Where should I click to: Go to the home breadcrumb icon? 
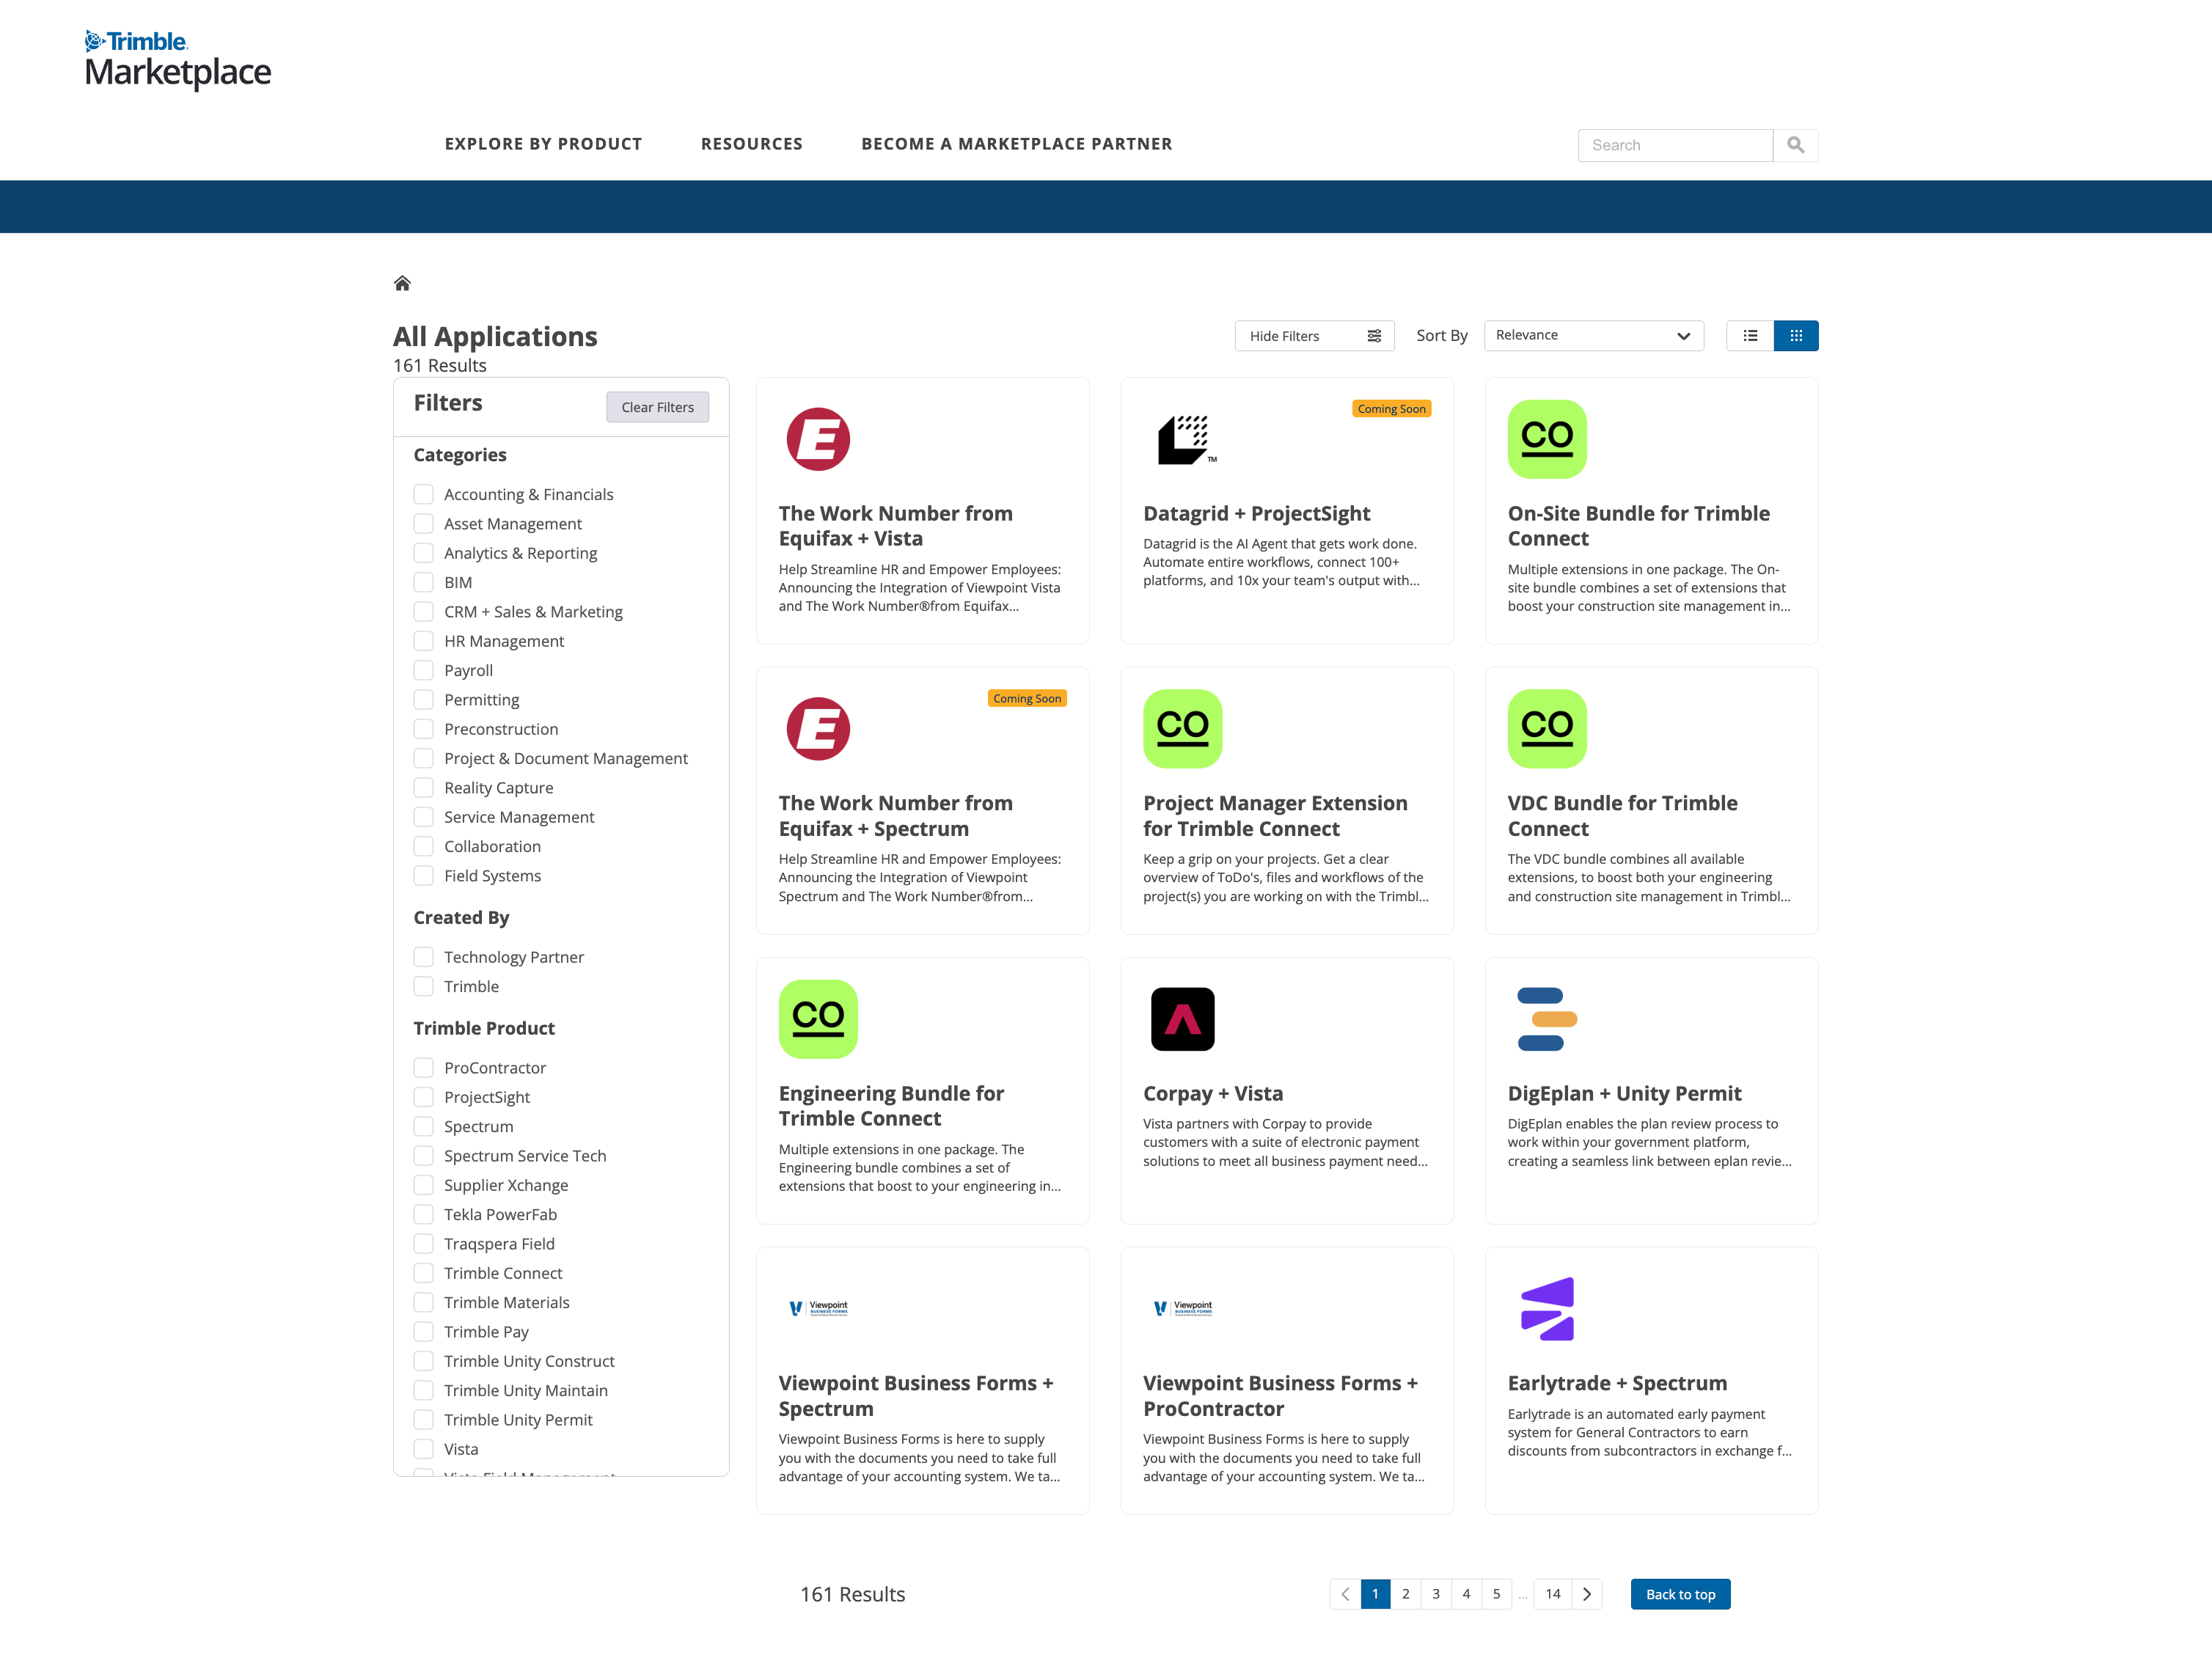[x=402, y=283]
